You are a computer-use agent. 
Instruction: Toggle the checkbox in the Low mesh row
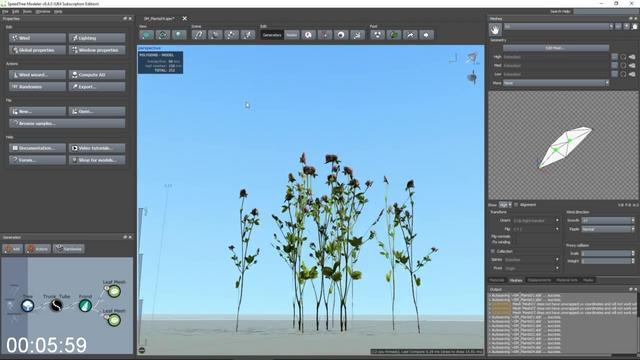click(614, 74)
